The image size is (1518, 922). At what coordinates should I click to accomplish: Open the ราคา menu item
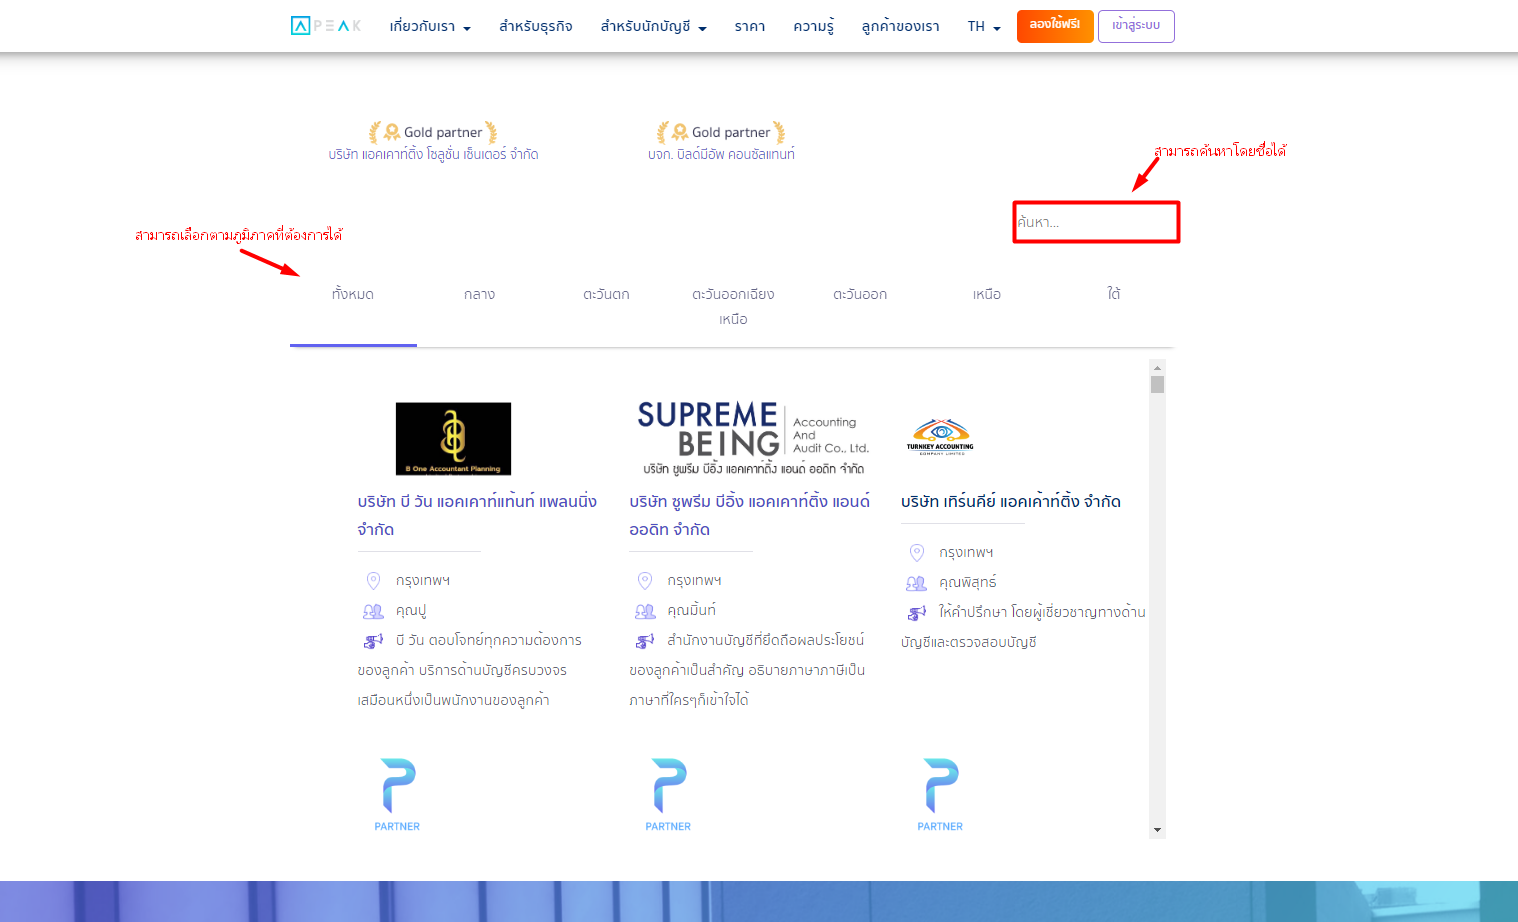point(750,27)
